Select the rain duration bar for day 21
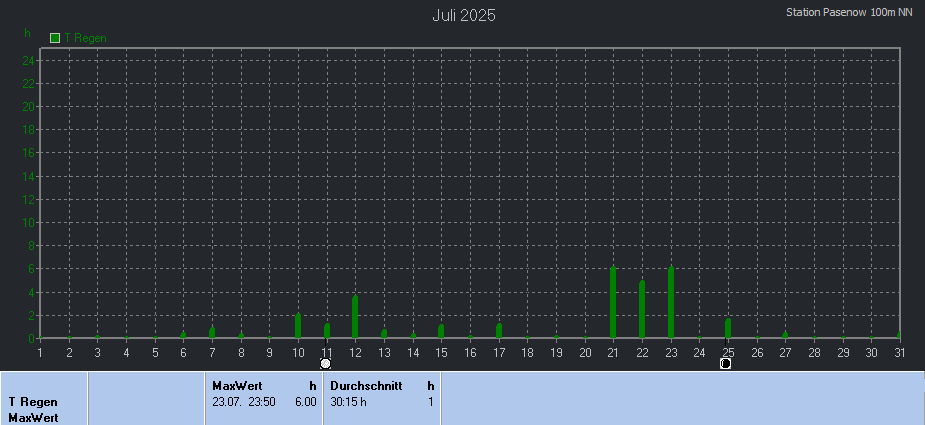Screen dimensions: 925x425 [613, 302]
